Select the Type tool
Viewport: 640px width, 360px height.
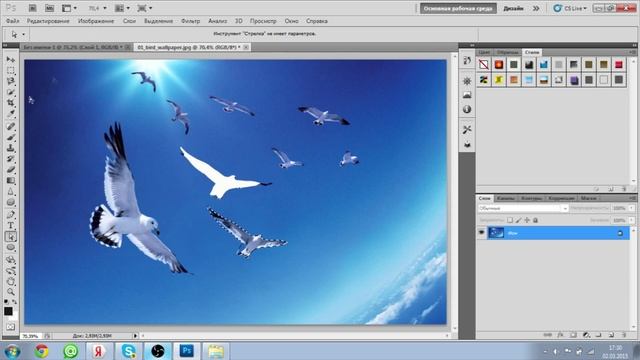coord(11,225)
